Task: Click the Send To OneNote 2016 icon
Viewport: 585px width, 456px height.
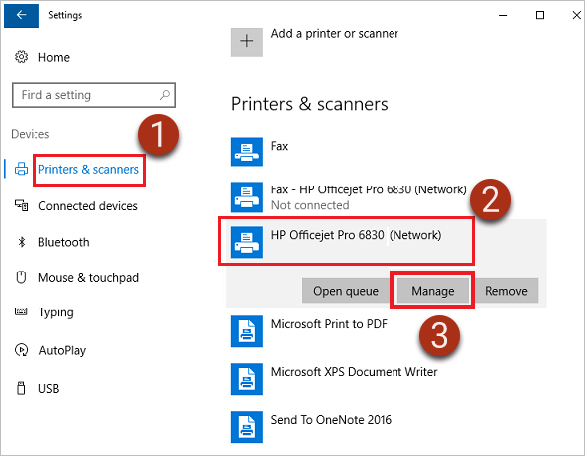Action: [247, 427]
